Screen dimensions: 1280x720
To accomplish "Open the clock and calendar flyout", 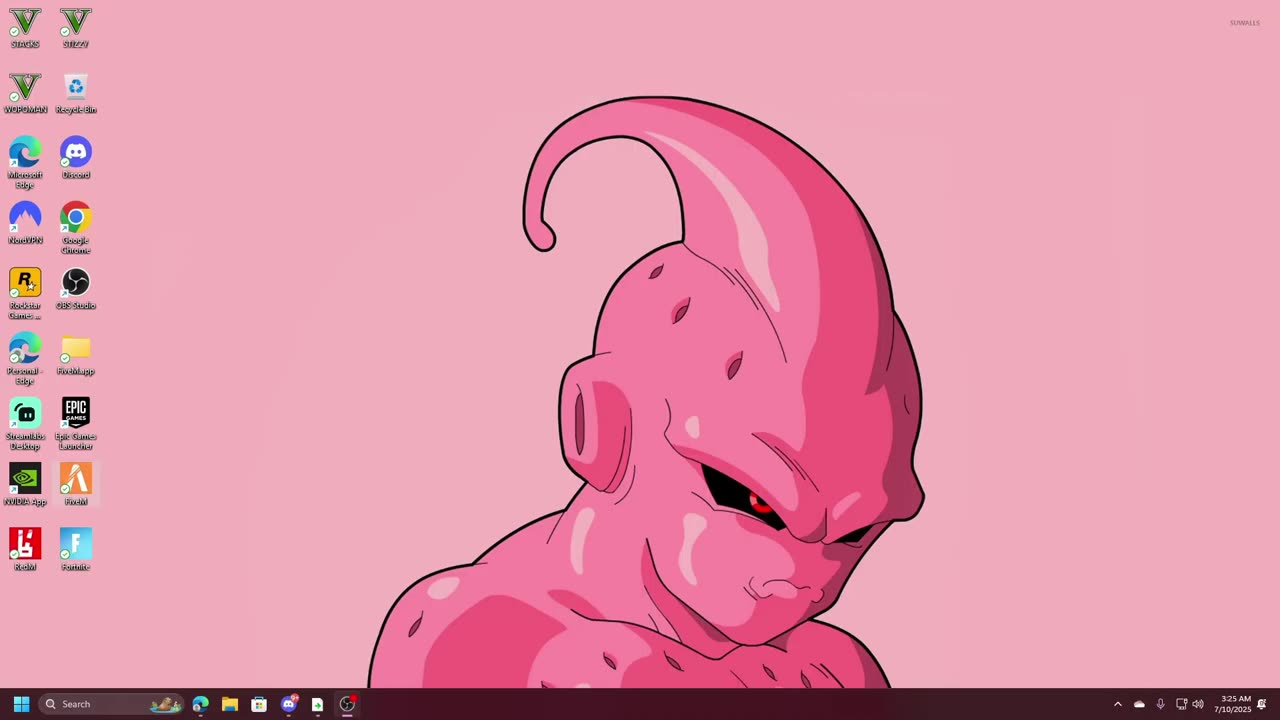I will 1232,704.
